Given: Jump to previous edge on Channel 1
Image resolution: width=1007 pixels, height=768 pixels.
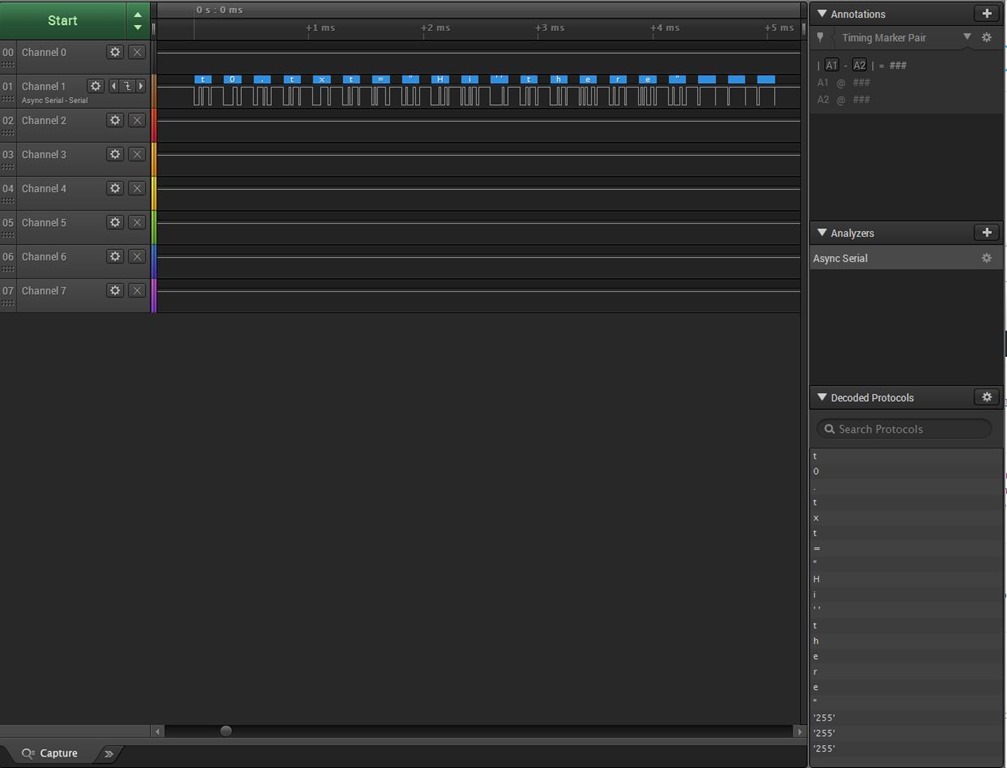Looking at the screenshot, I should point(114,86).
